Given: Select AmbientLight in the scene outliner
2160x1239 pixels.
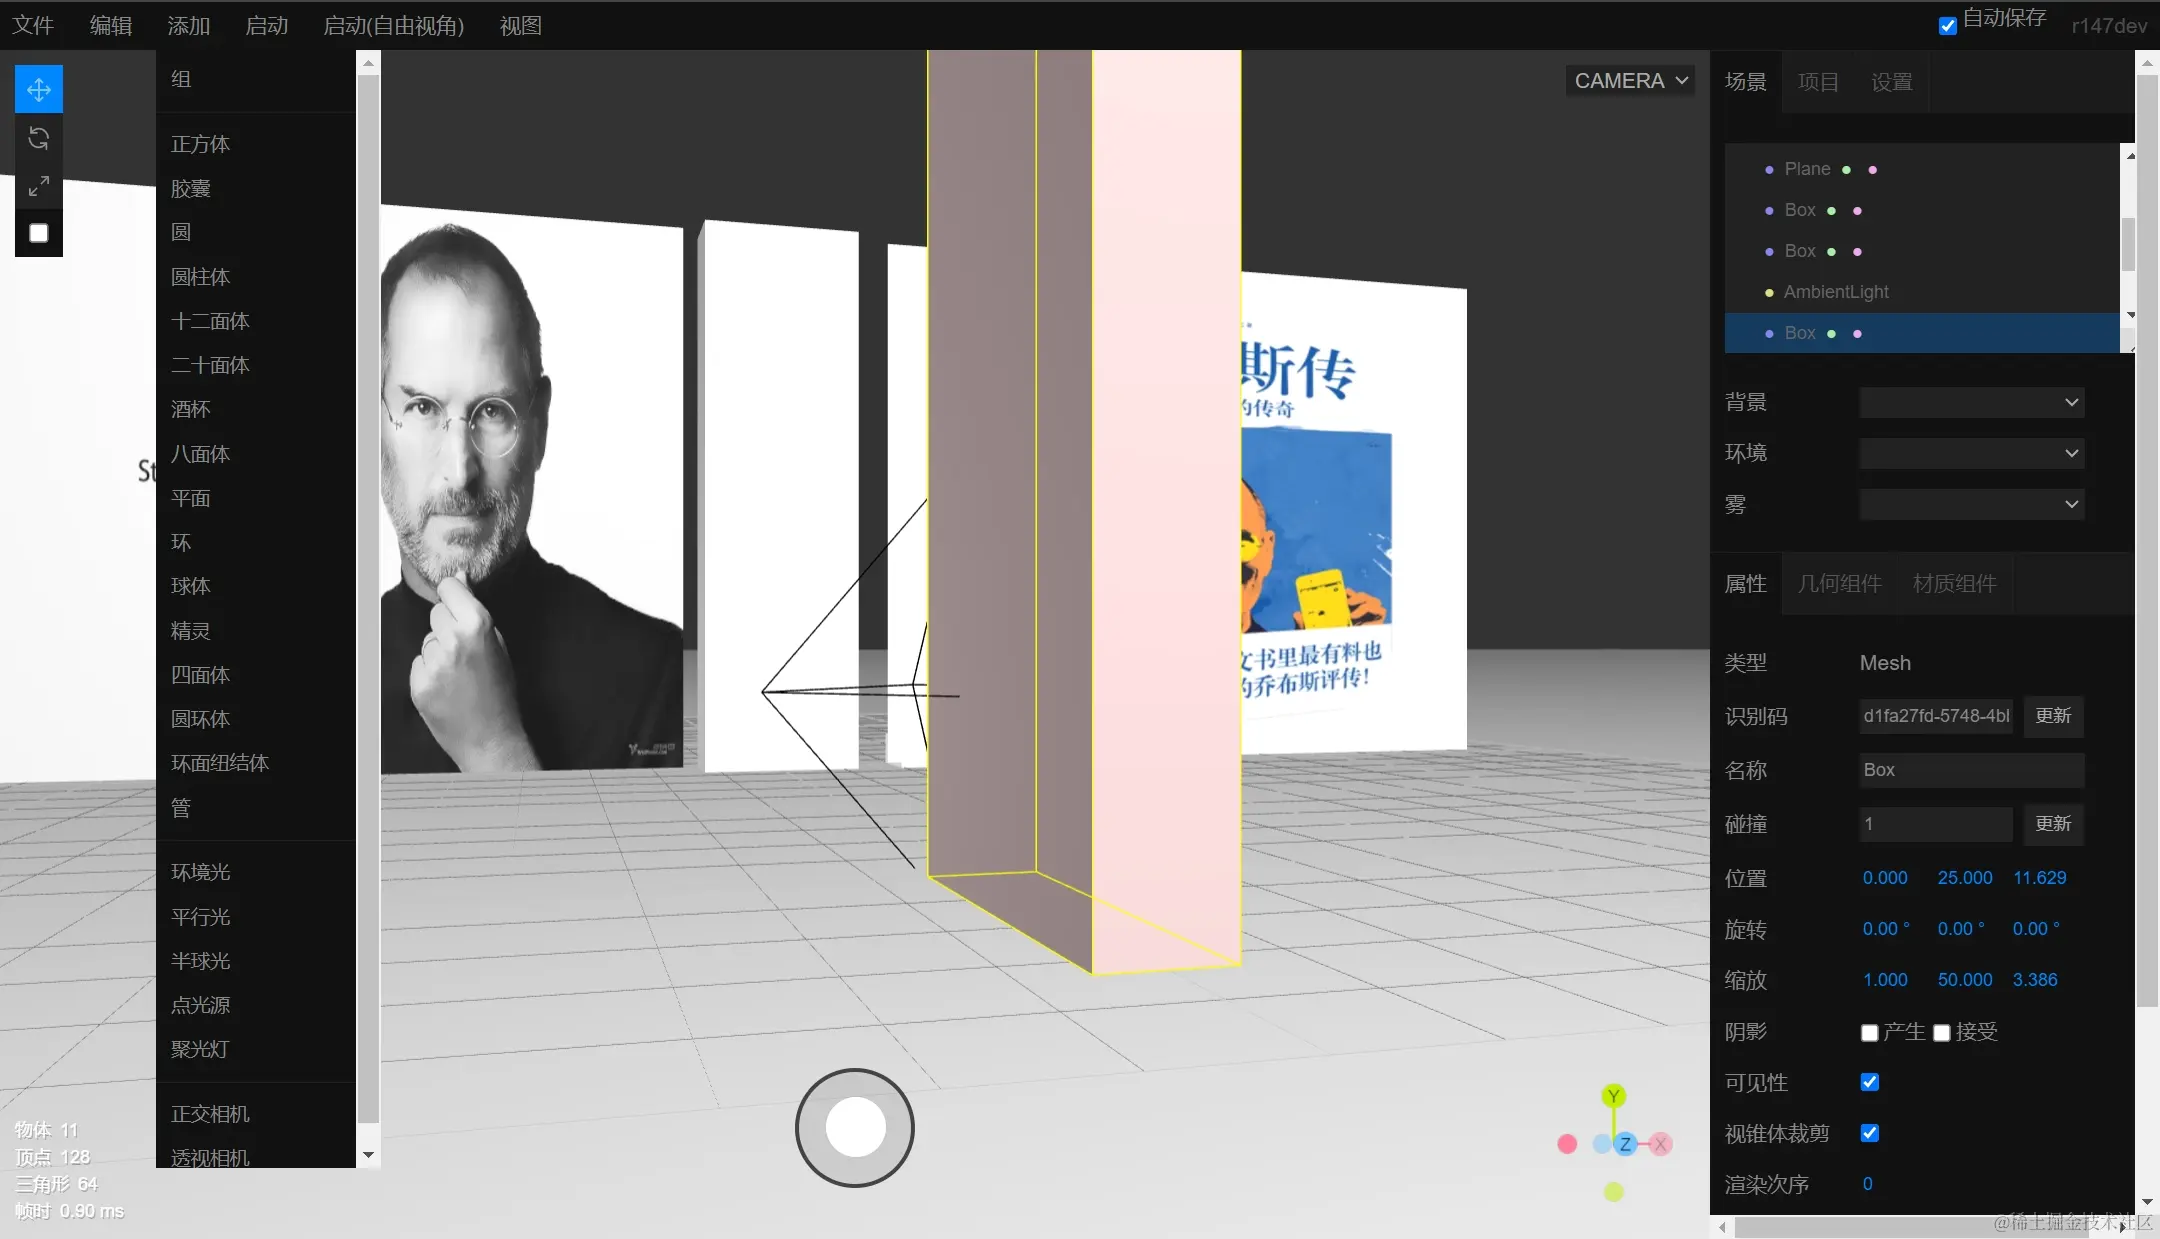Looking at the screenshot, I should tap(1836, 292).
